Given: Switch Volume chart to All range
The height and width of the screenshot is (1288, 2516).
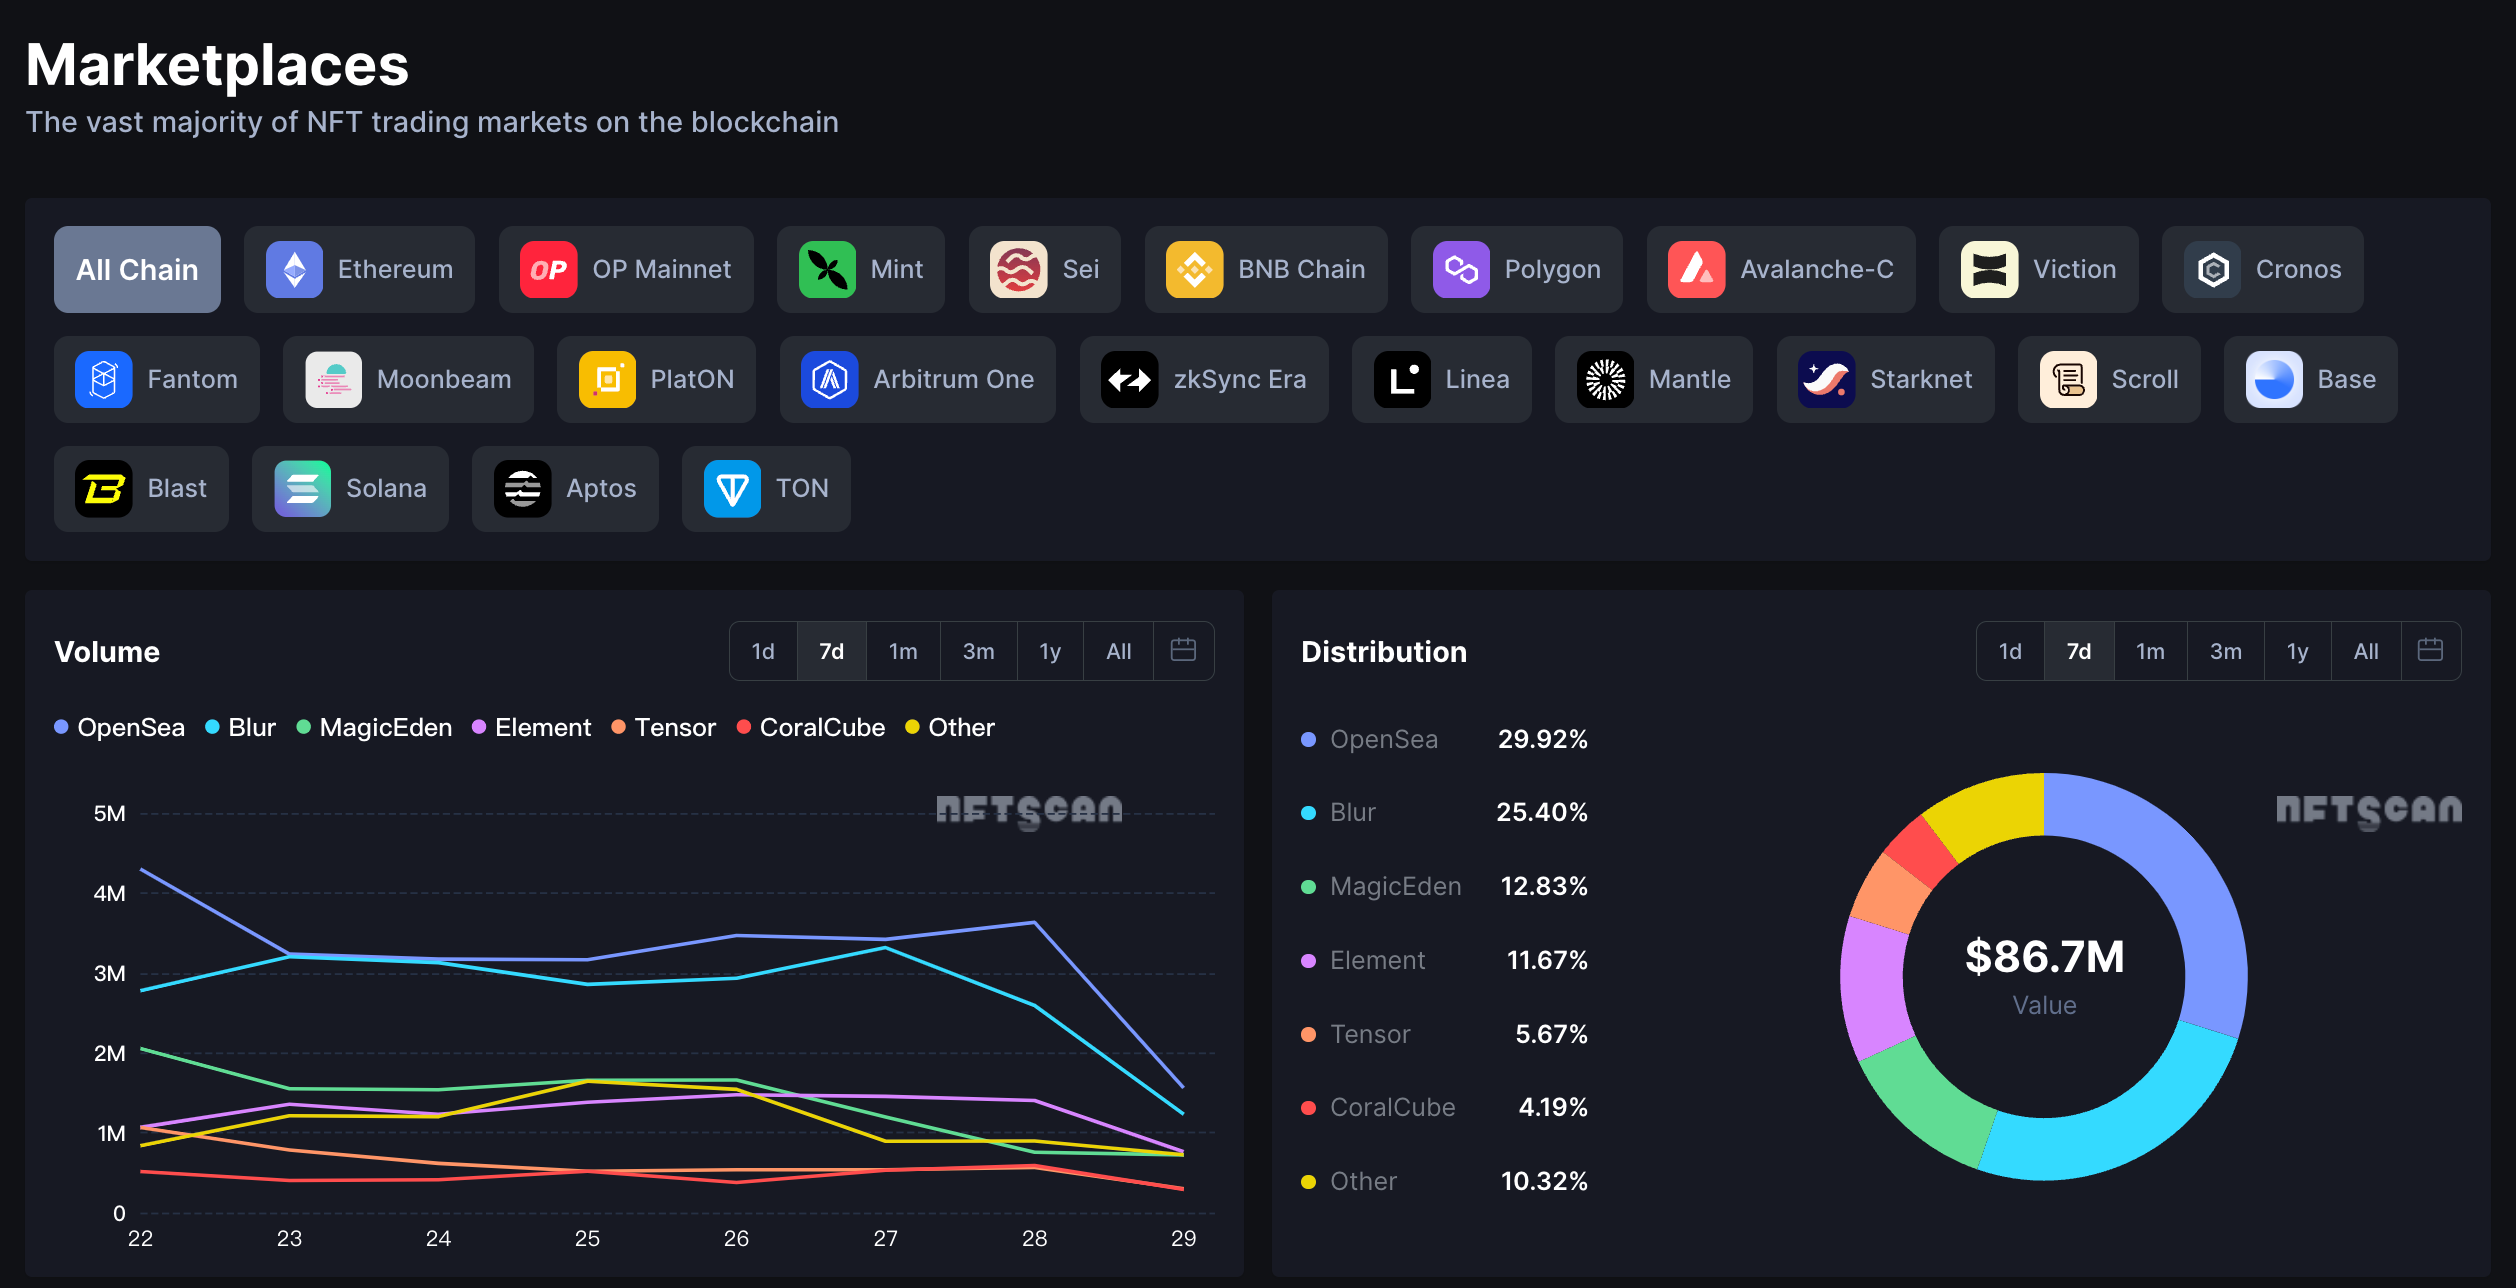Looking at the screenshot, I should 1119,651.
